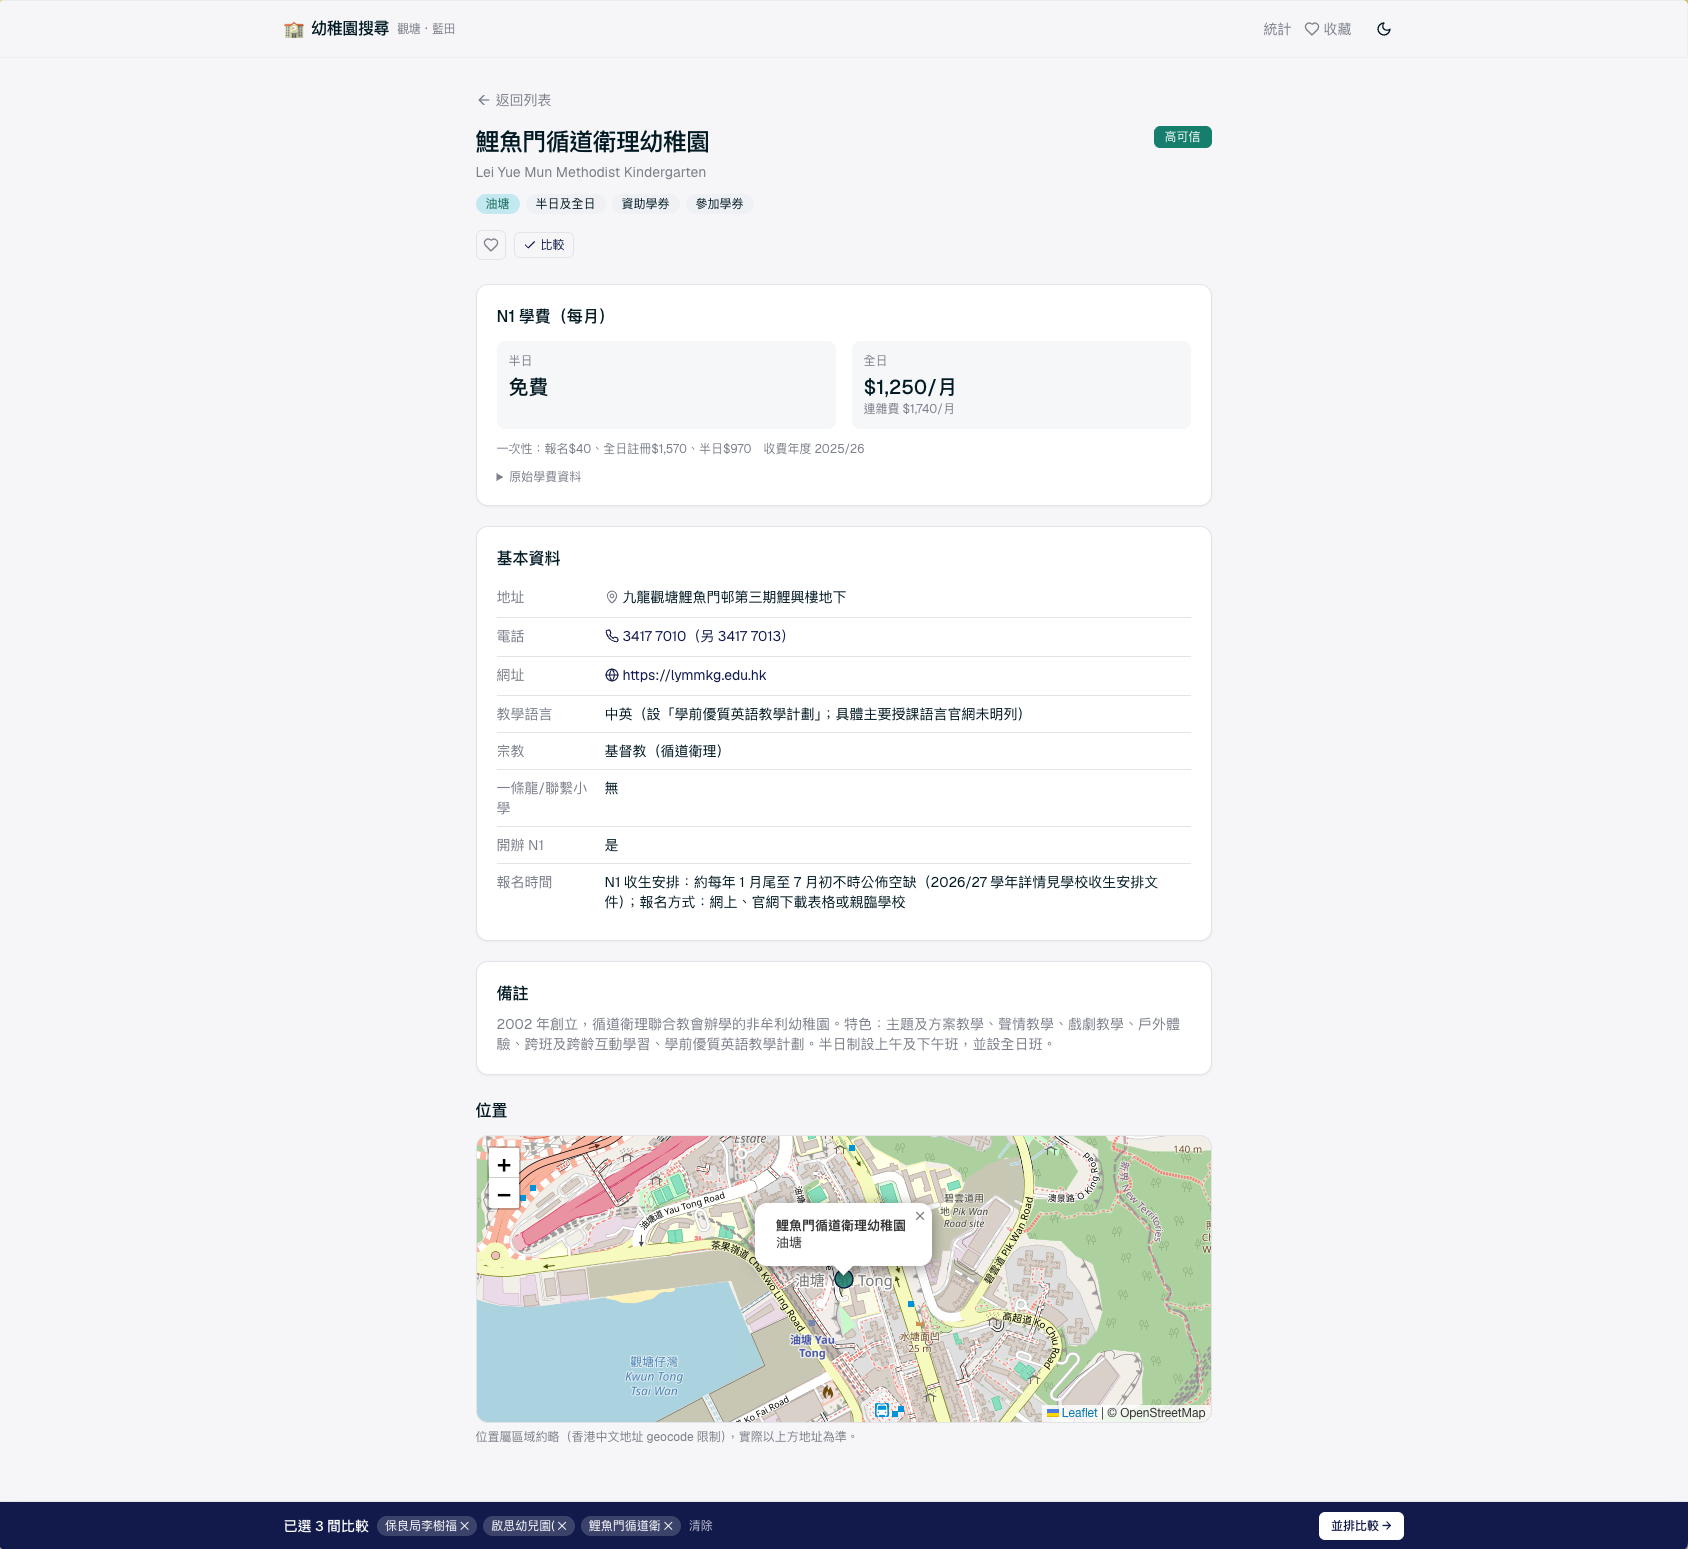Click the map pin icon beside address
This screenshot has width=1688, height=1549.
tap(612, 597)
